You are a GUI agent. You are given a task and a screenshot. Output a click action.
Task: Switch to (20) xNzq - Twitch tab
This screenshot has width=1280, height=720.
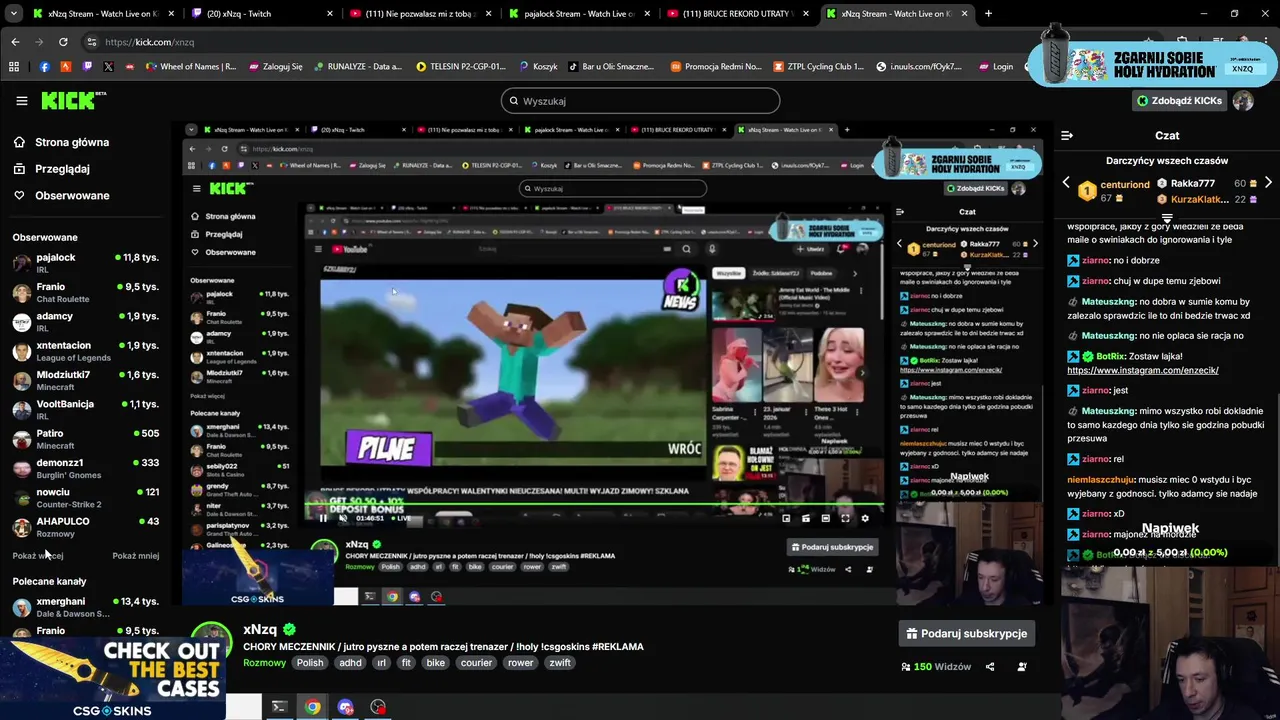(x=262, y=14)
